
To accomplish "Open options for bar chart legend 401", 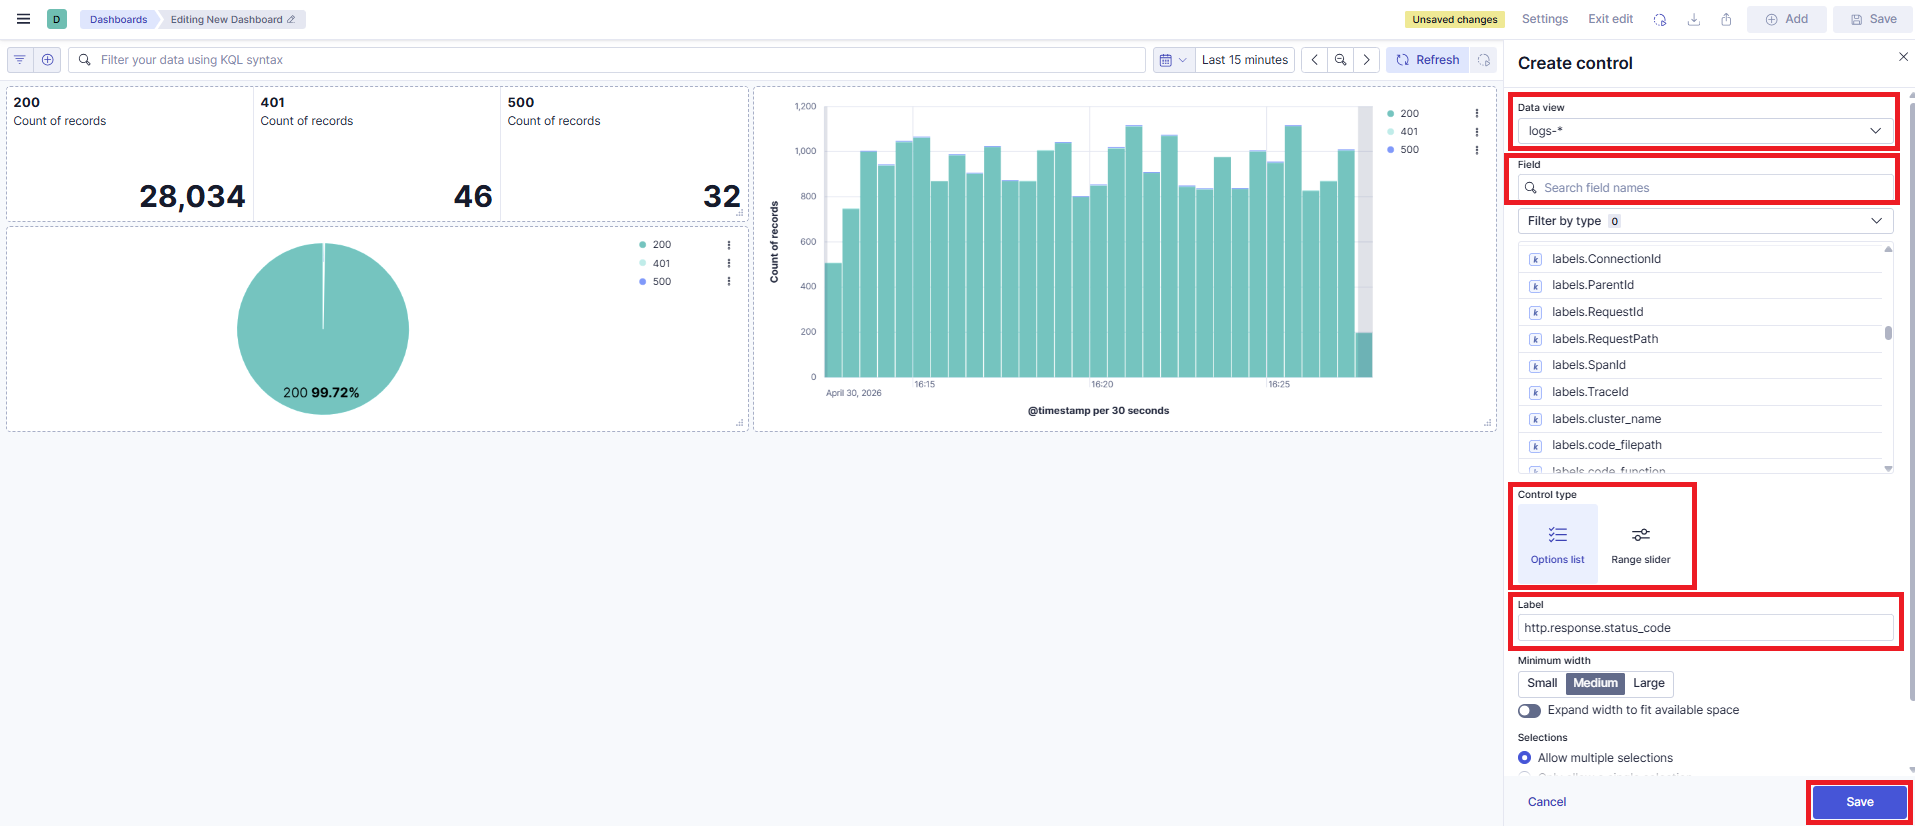I will click(x=1477, y=132).
